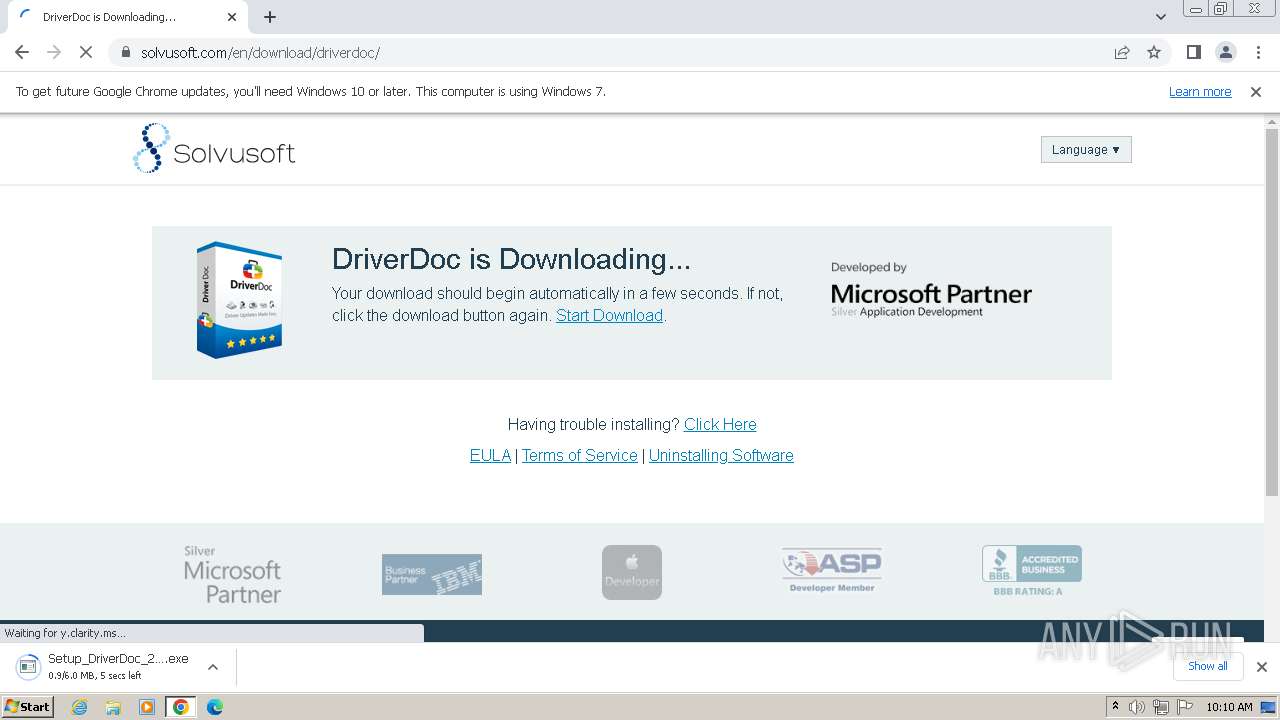This screenshot has height=720, width=1280.
Task: Click the Microsoft Partner developer logo
Action: (931, 290)
